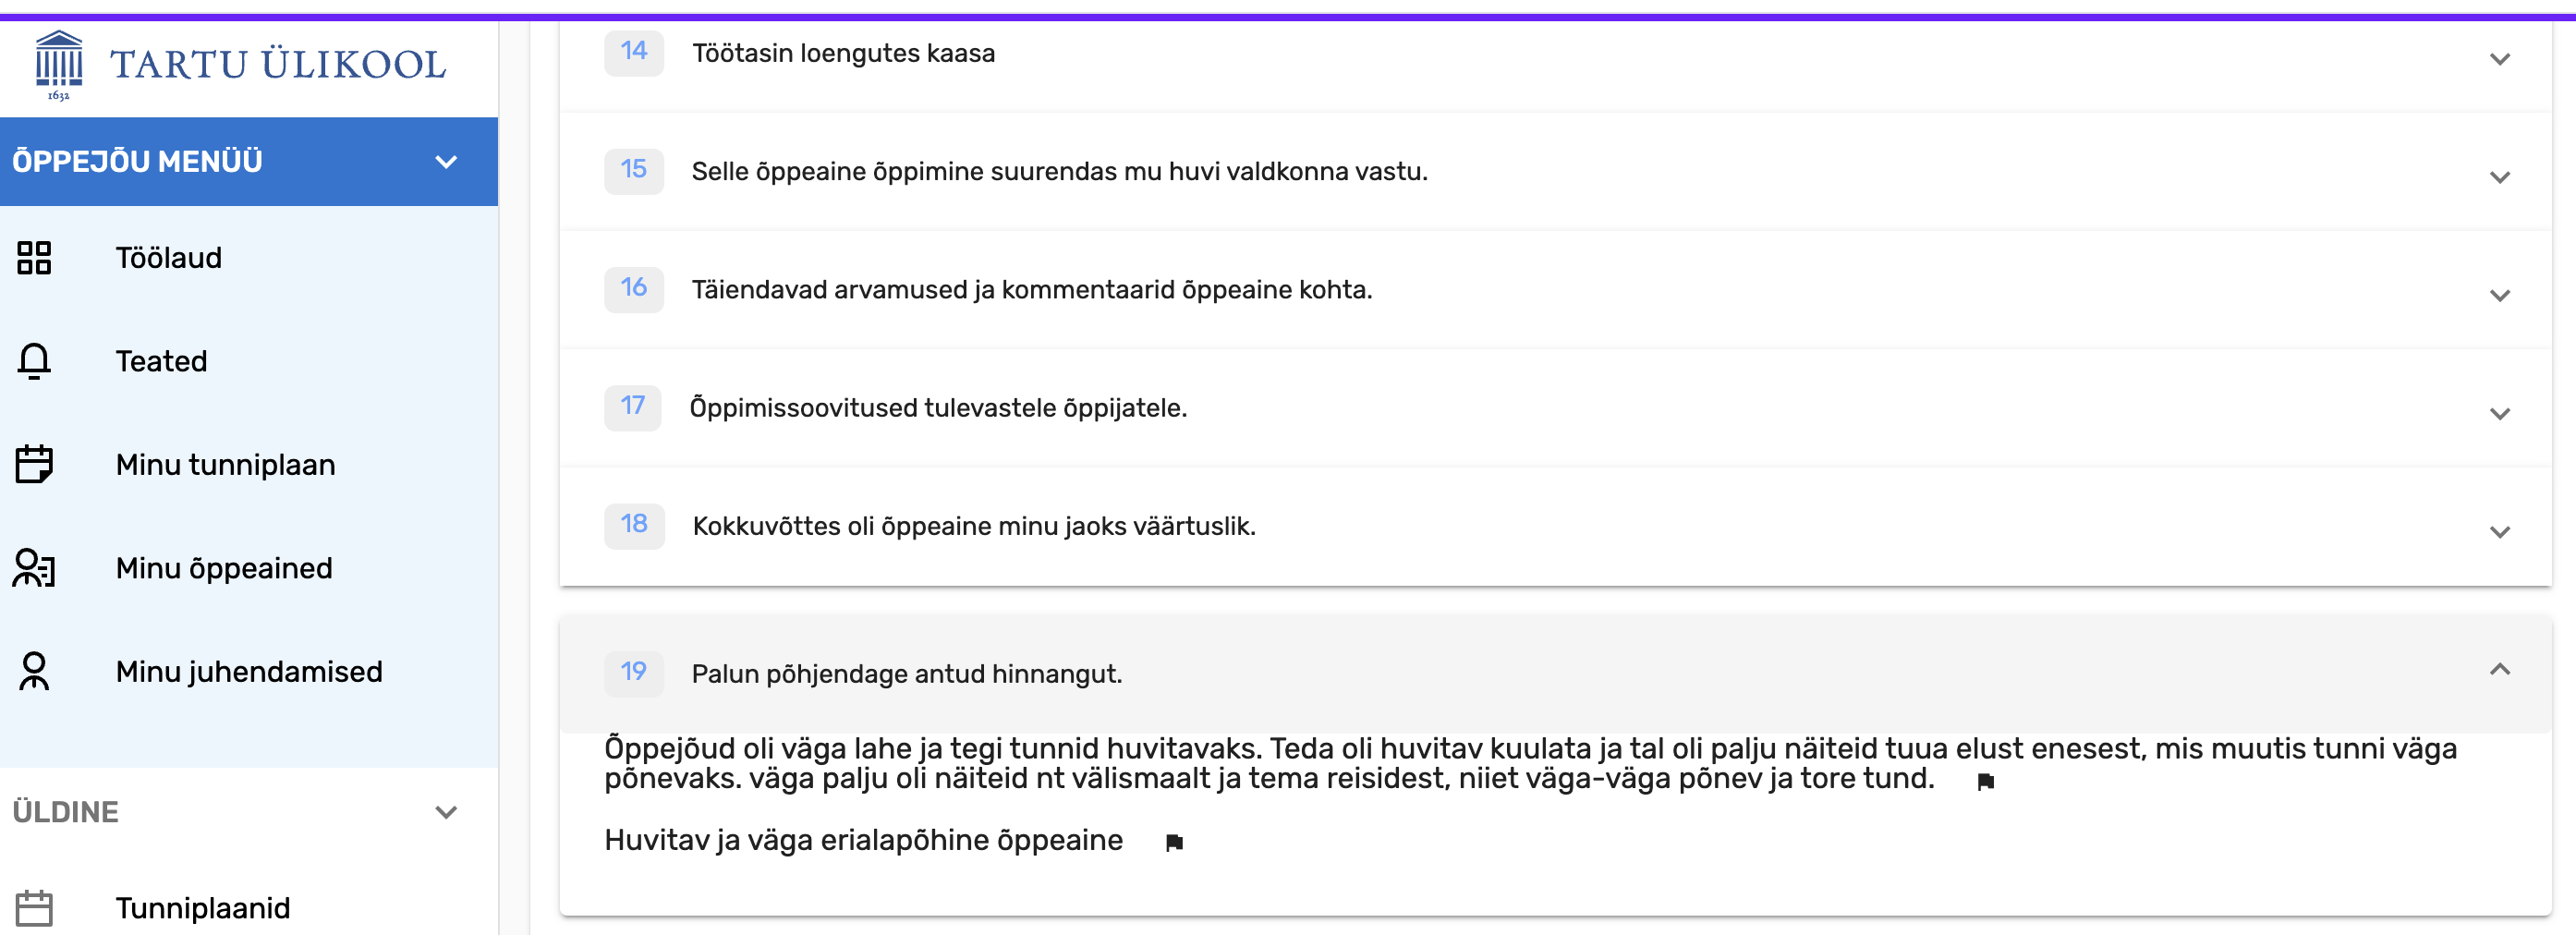Click the Tunniplaanid calendar icon
Screen dimensions: 2576x935
coord(34,908)
